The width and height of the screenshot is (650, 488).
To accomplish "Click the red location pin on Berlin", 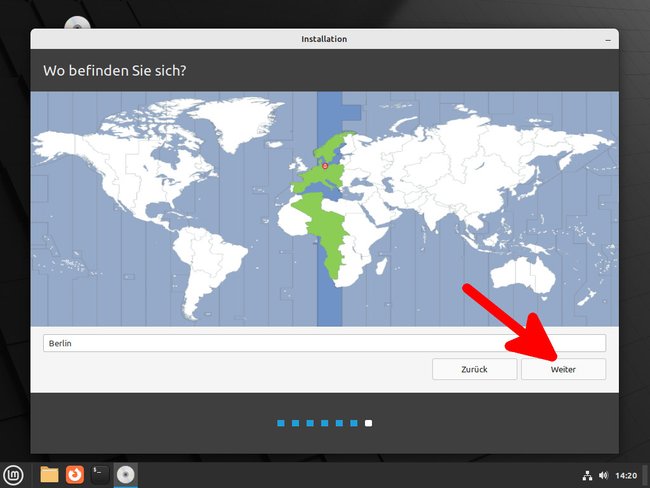I will (325, 166).
